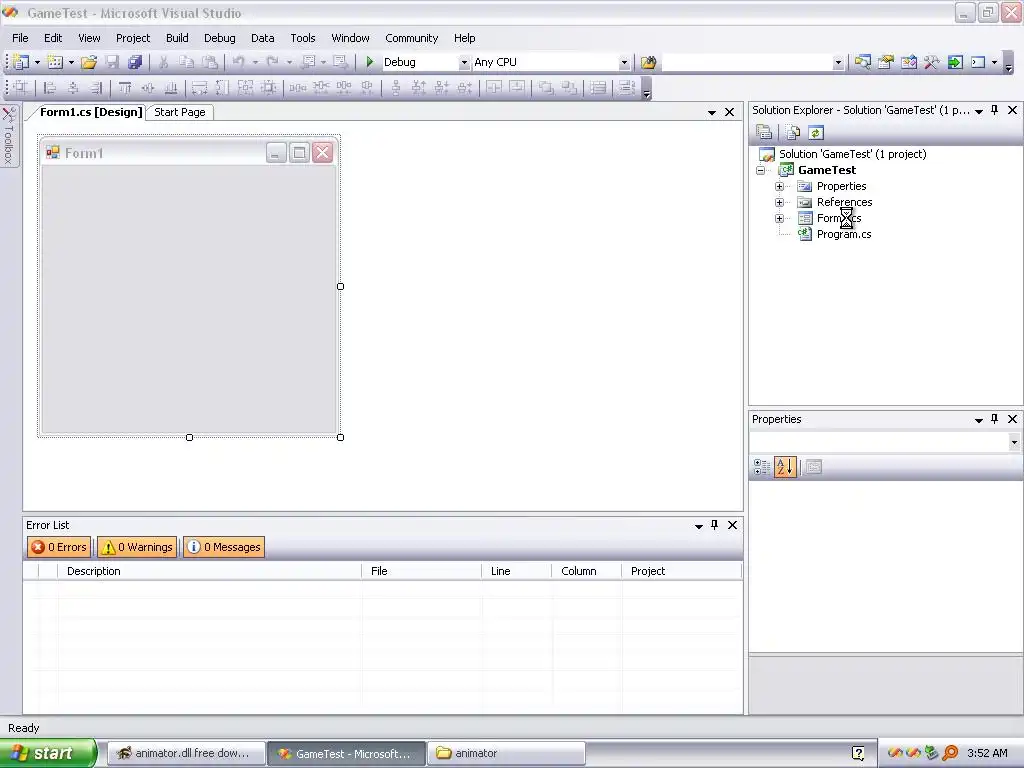Open the document tab list dropdown arrow
The image size is (1024, 768).
(x=712, y=113)
